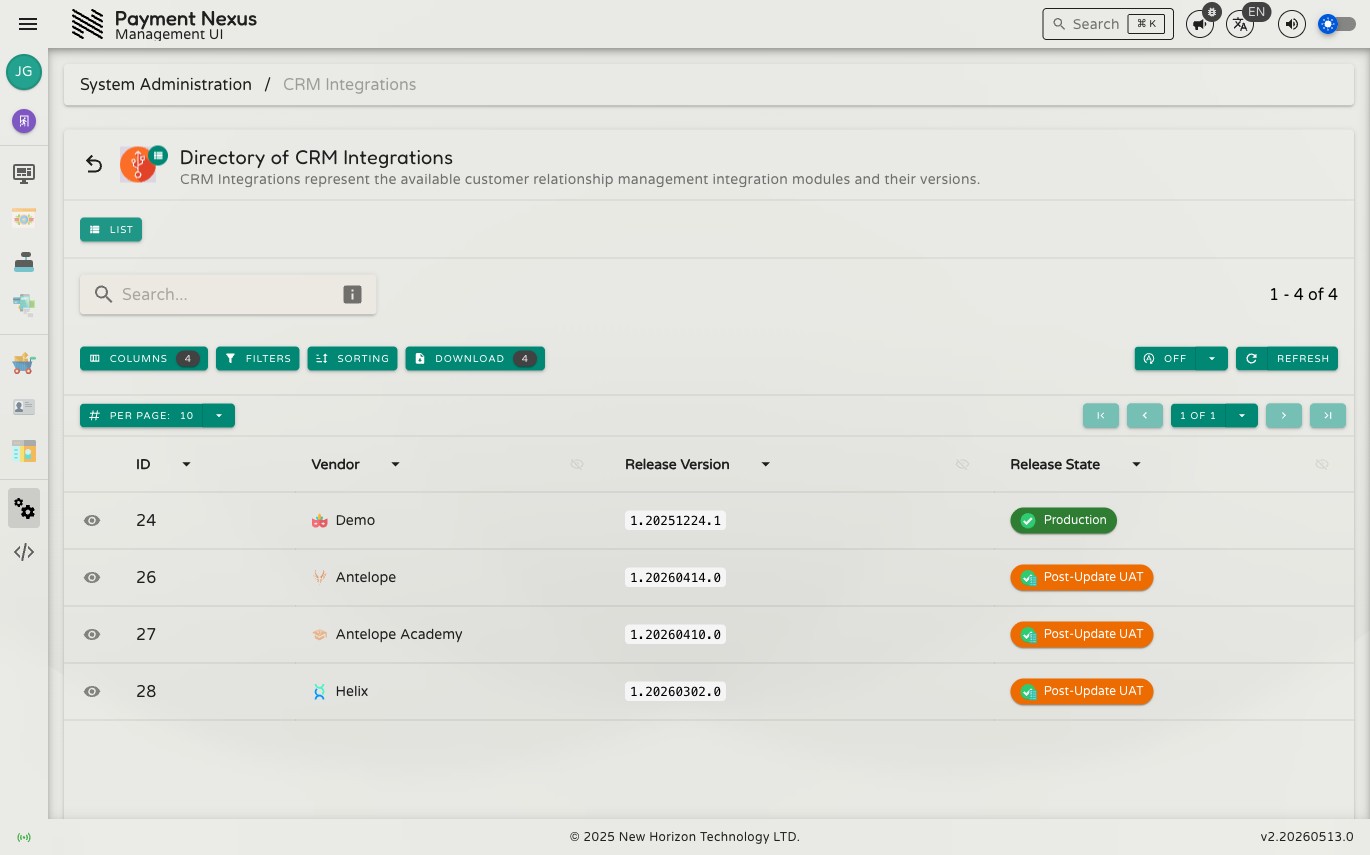View record 28 via eye icon
1370x855 pixels.
tap(92, 691)
